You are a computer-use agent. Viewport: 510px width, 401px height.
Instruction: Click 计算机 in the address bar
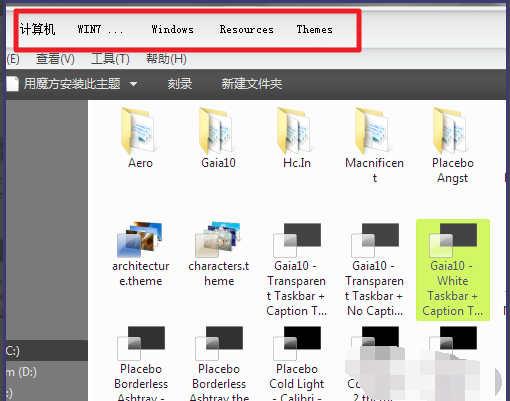(37, 29)
